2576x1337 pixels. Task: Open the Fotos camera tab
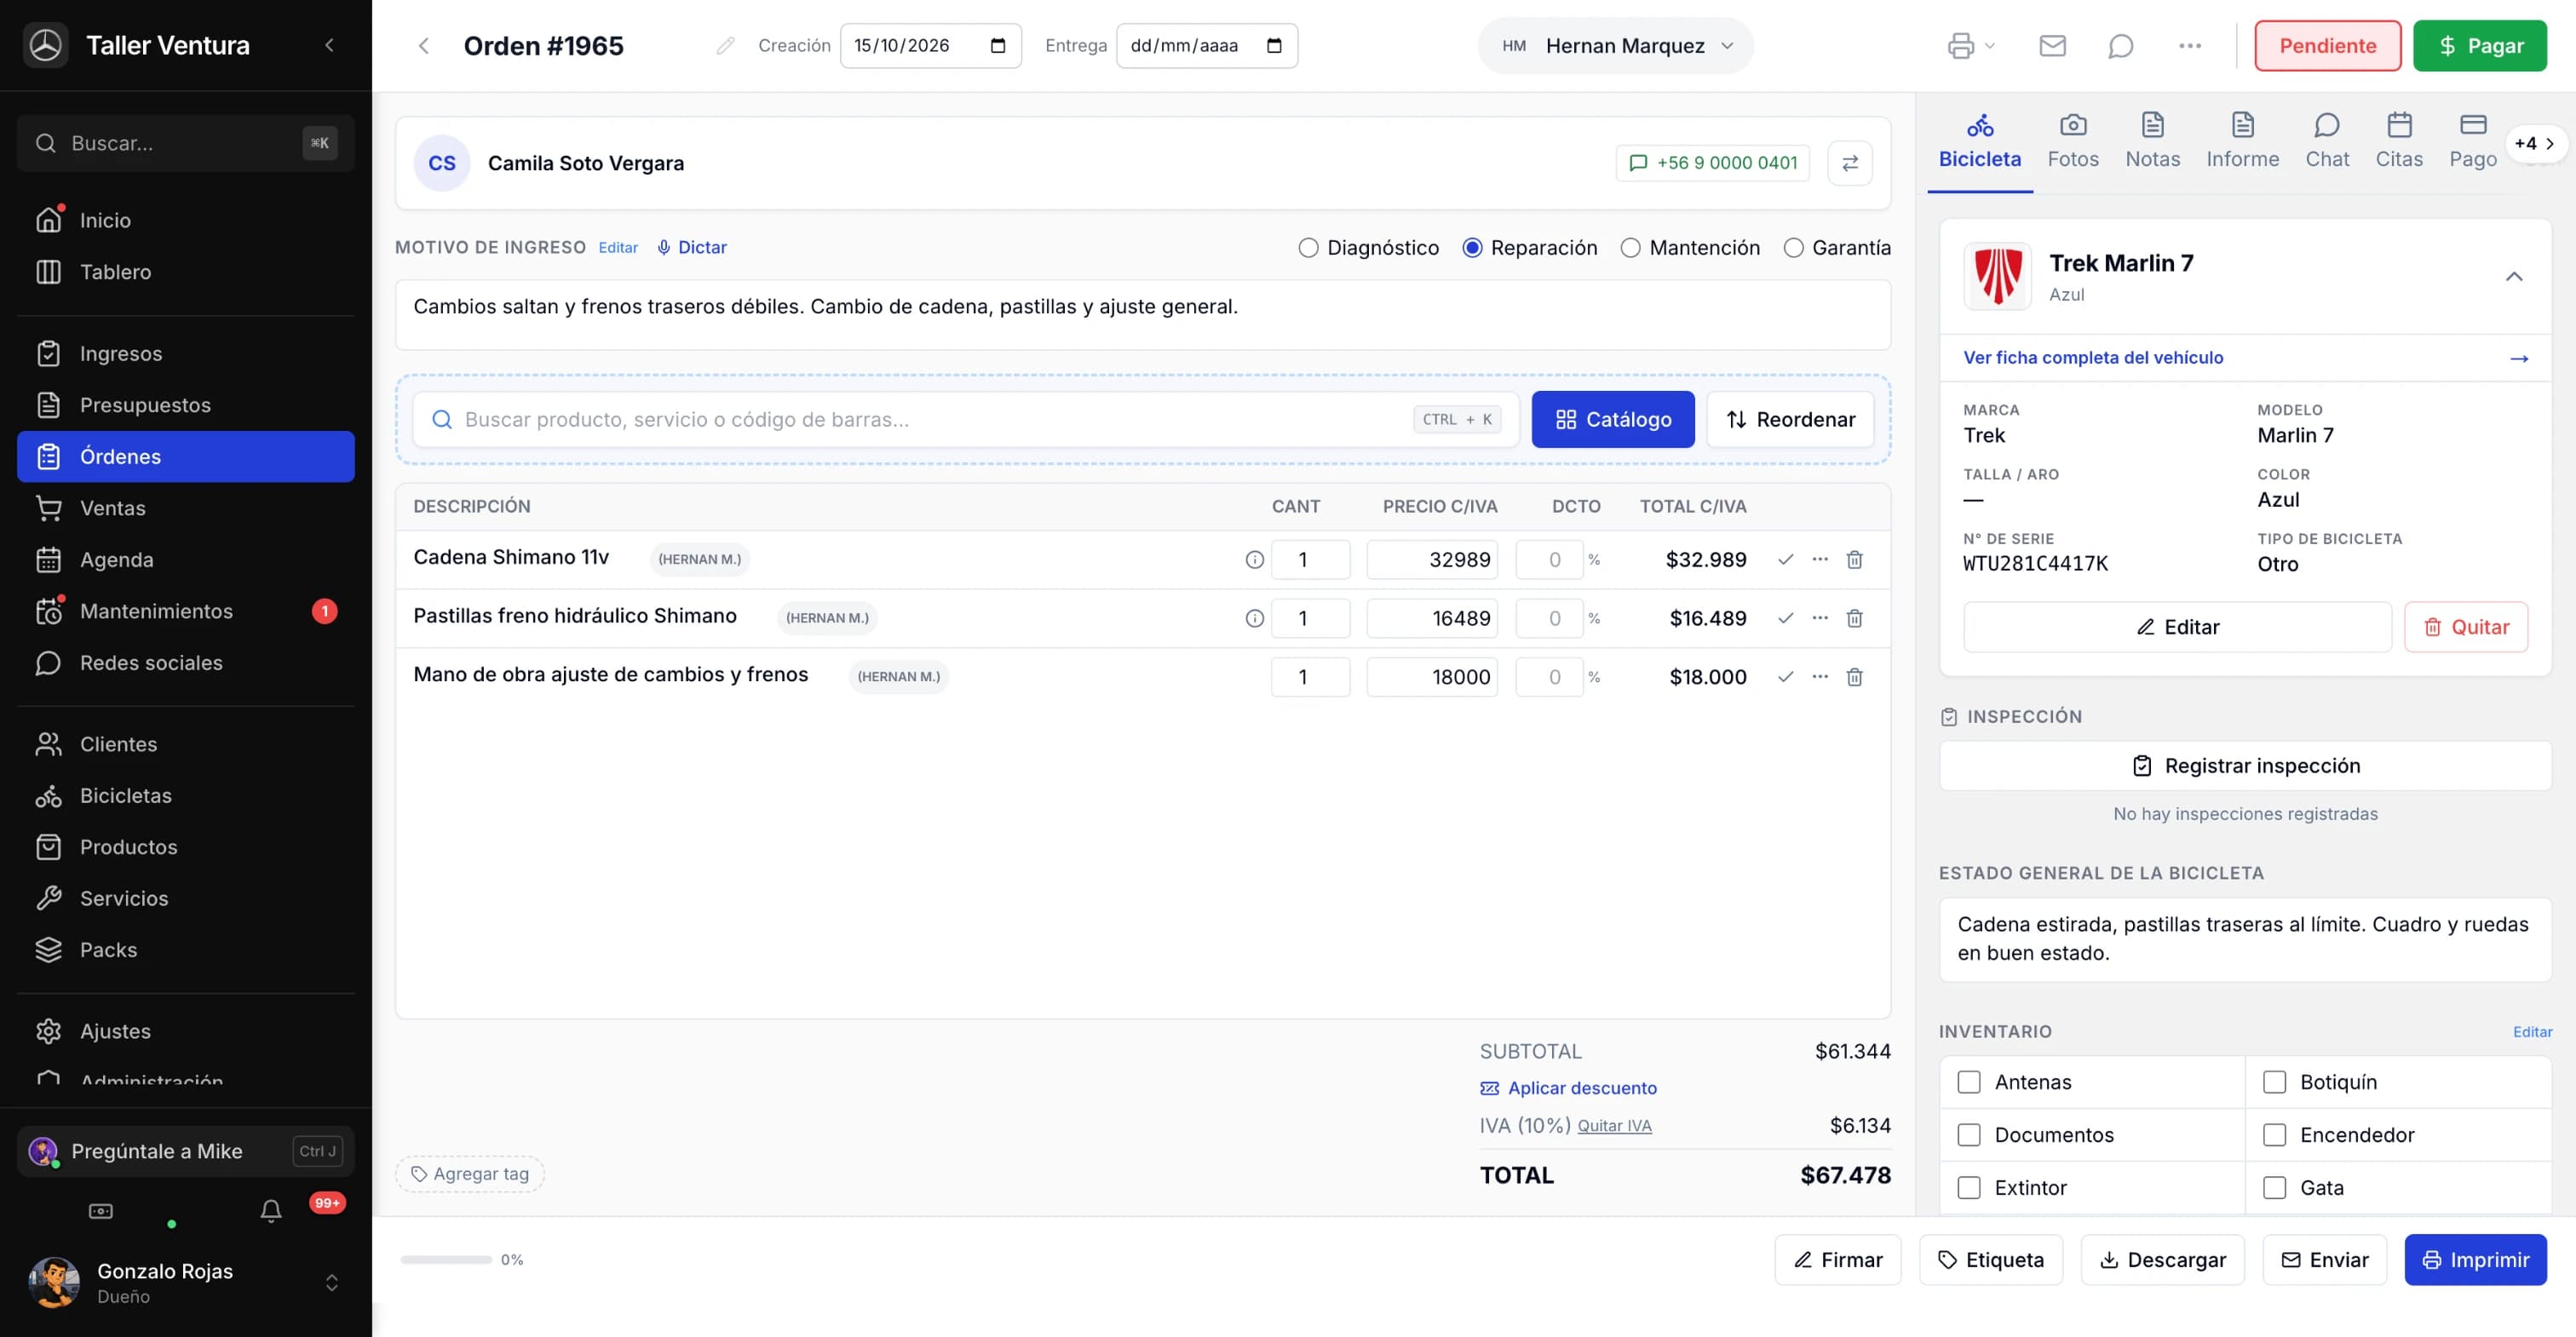click(x=2072, y=141)
